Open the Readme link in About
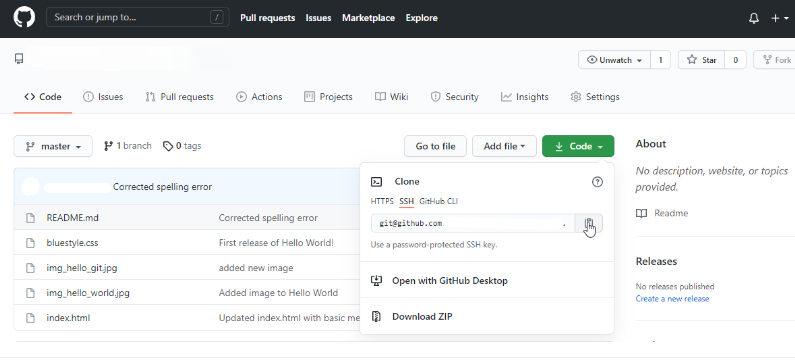 pyautogui.click(x=671, y=213)
